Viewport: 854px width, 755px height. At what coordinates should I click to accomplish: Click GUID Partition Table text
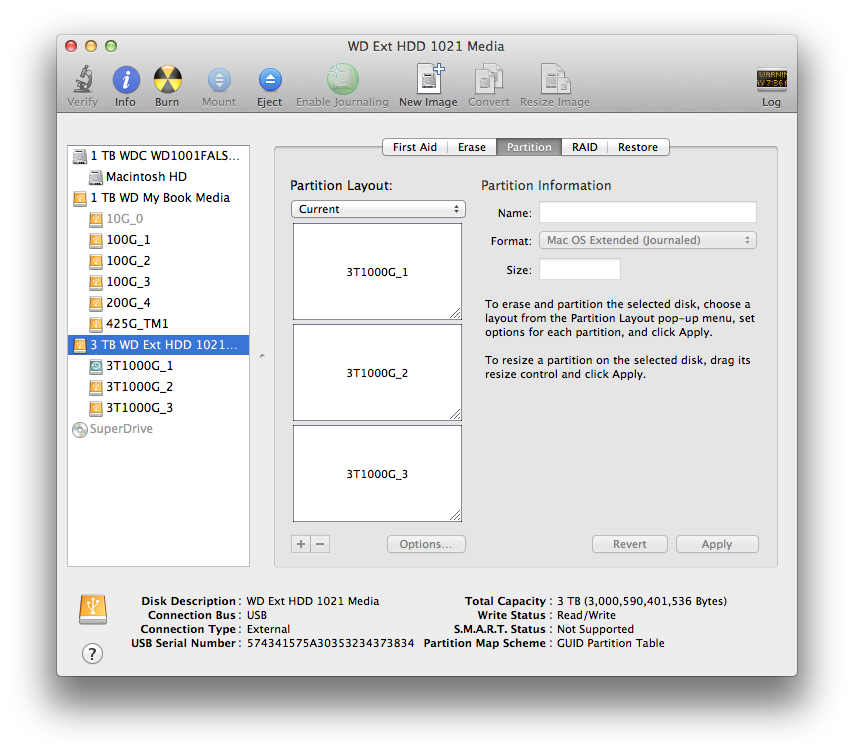(611, 643)
